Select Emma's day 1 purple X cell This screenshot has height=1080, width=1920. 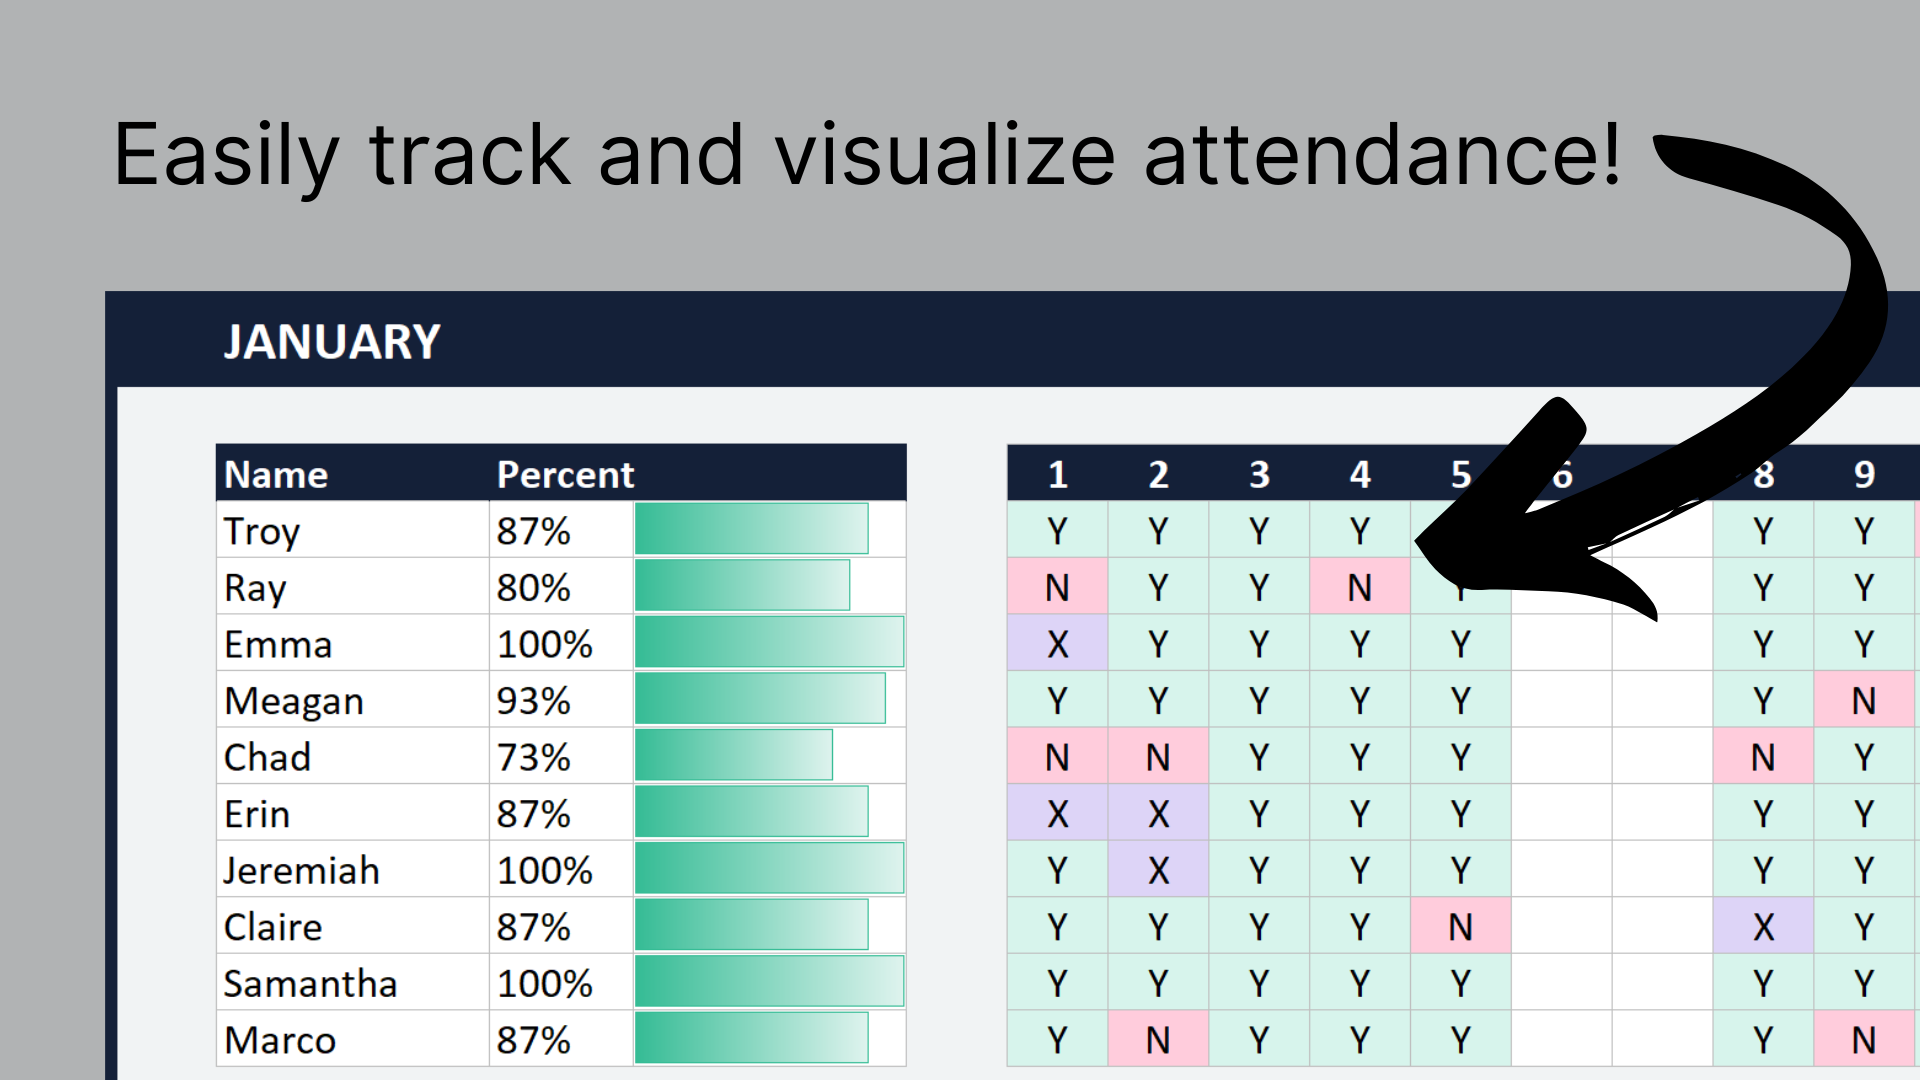[x=1057, y=643]
